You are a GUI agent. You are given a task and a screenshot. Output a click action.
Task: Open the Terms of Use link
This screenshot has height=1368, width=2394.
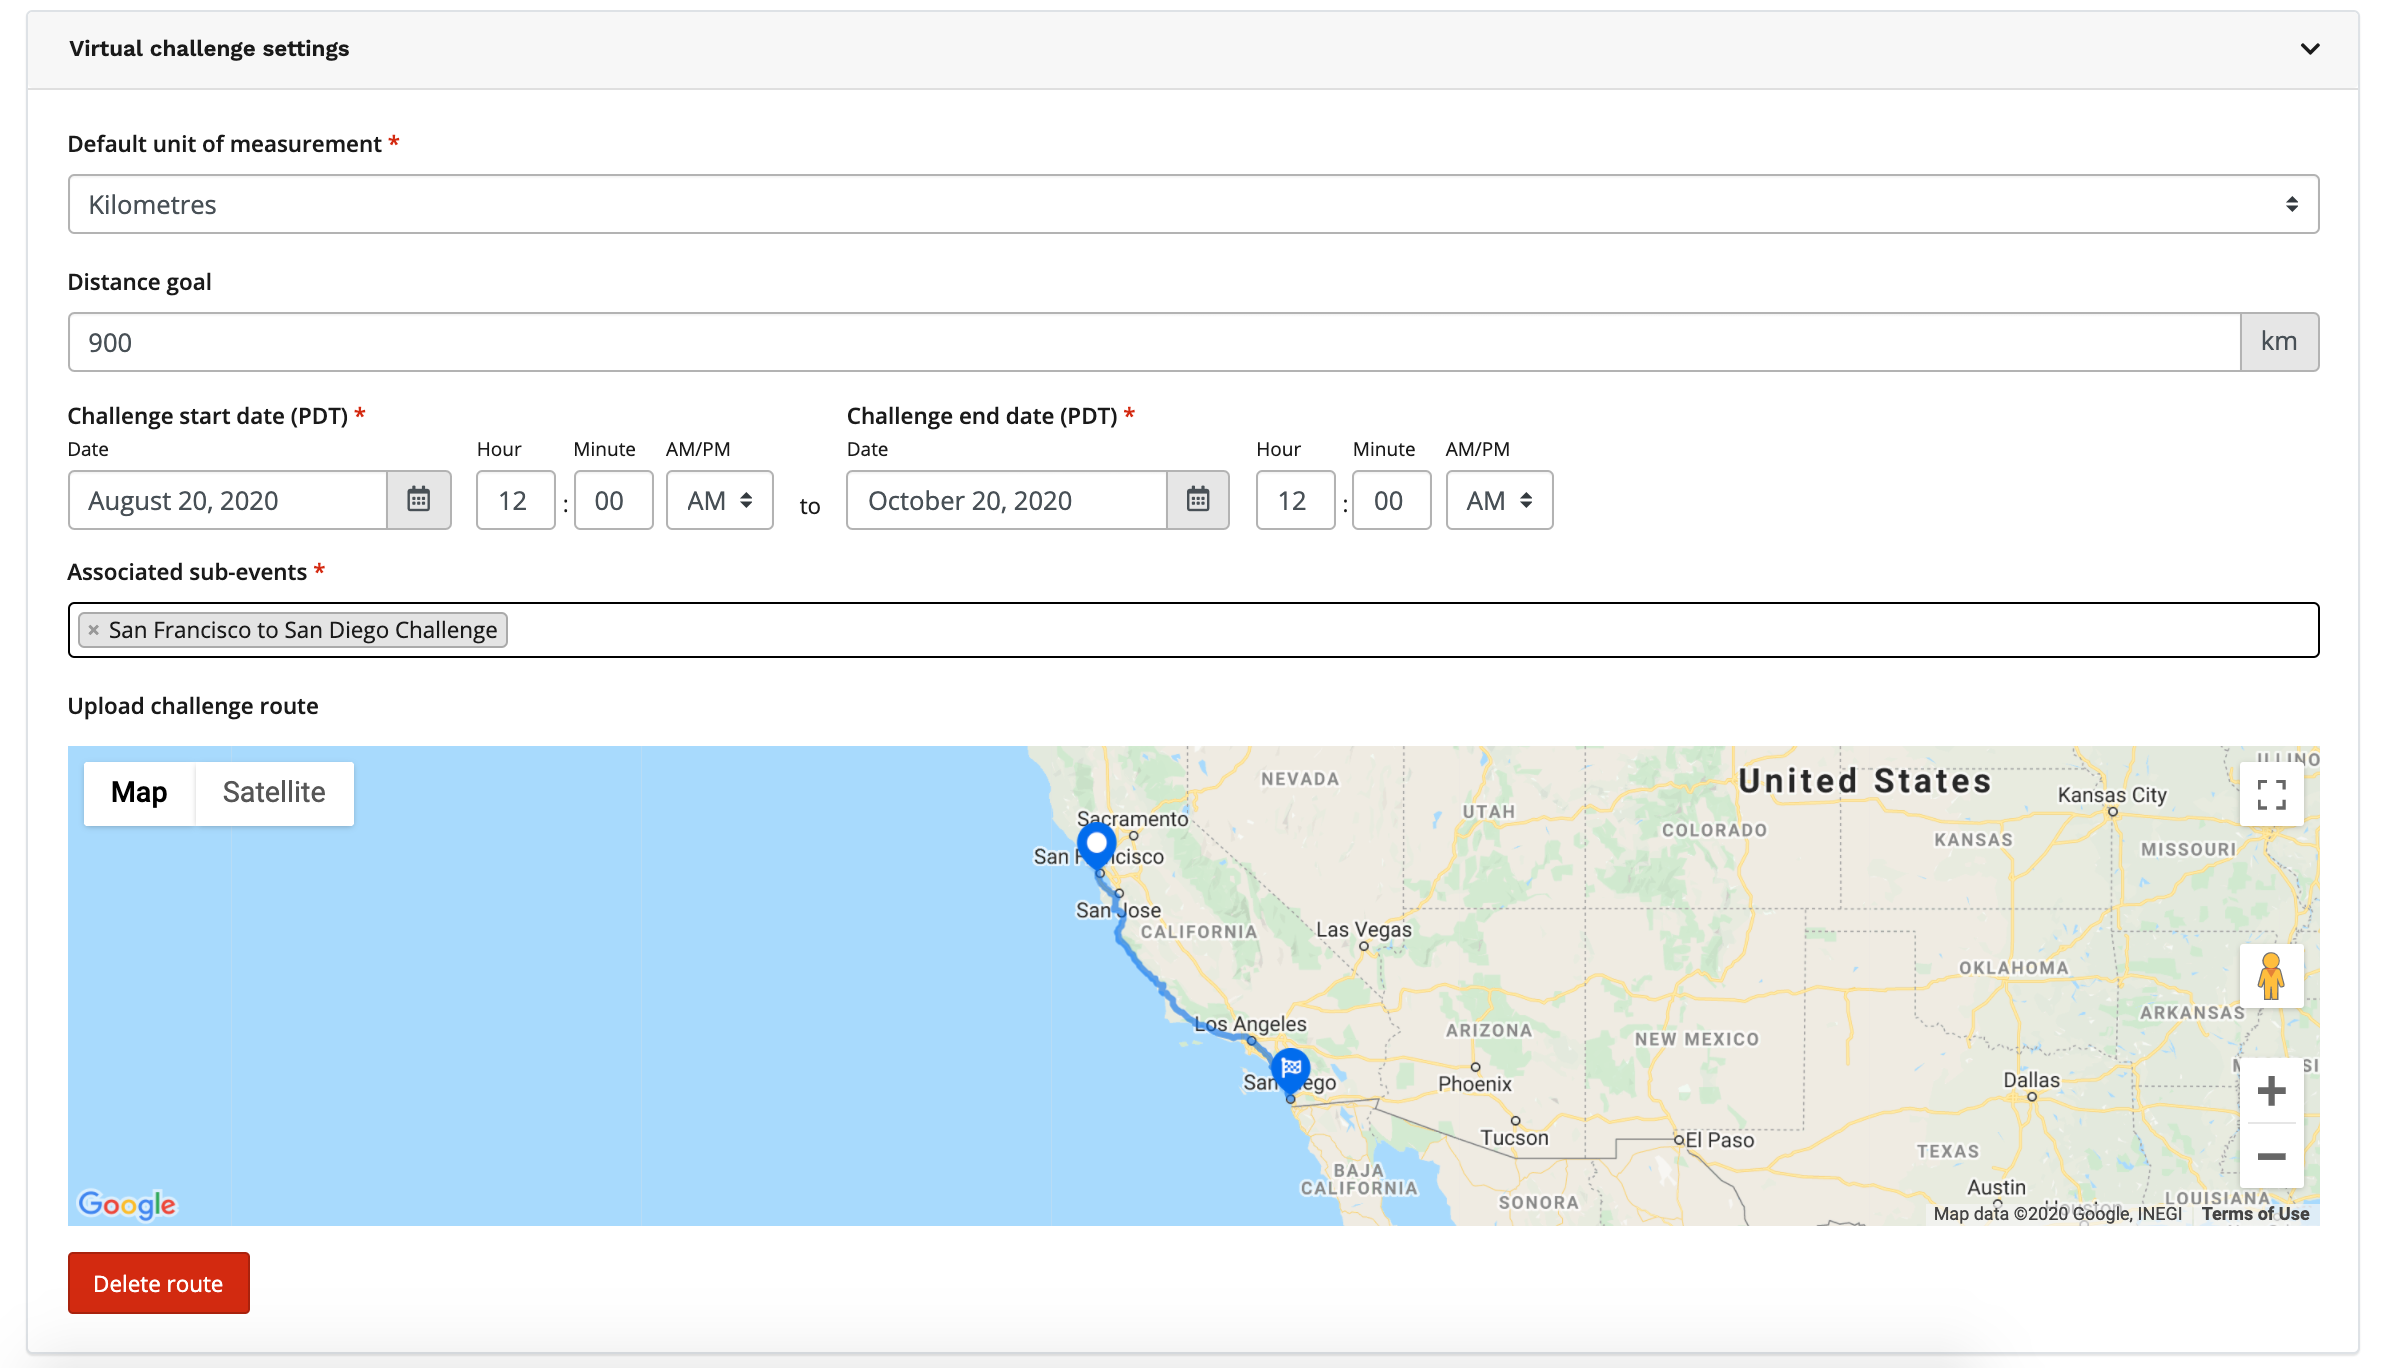[2255, 1214]
